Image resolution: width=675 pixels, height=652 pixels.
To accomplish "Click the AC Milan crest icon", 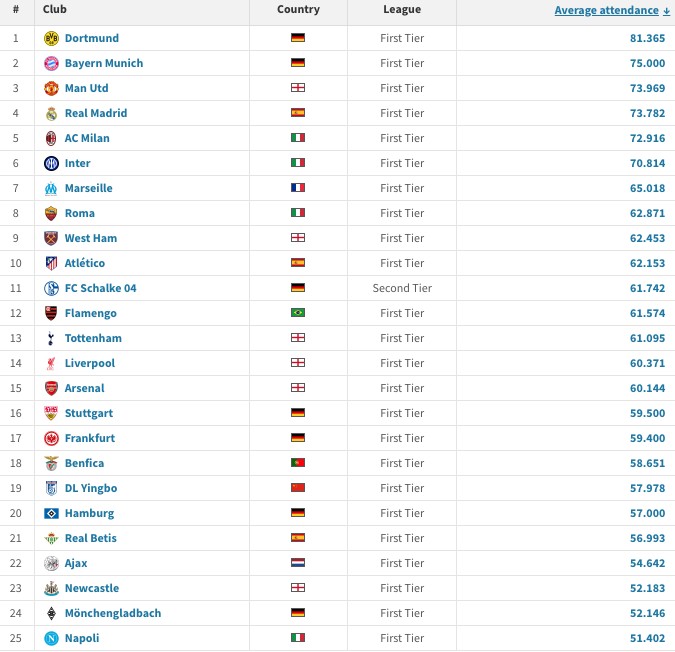I will pos(51,138).
